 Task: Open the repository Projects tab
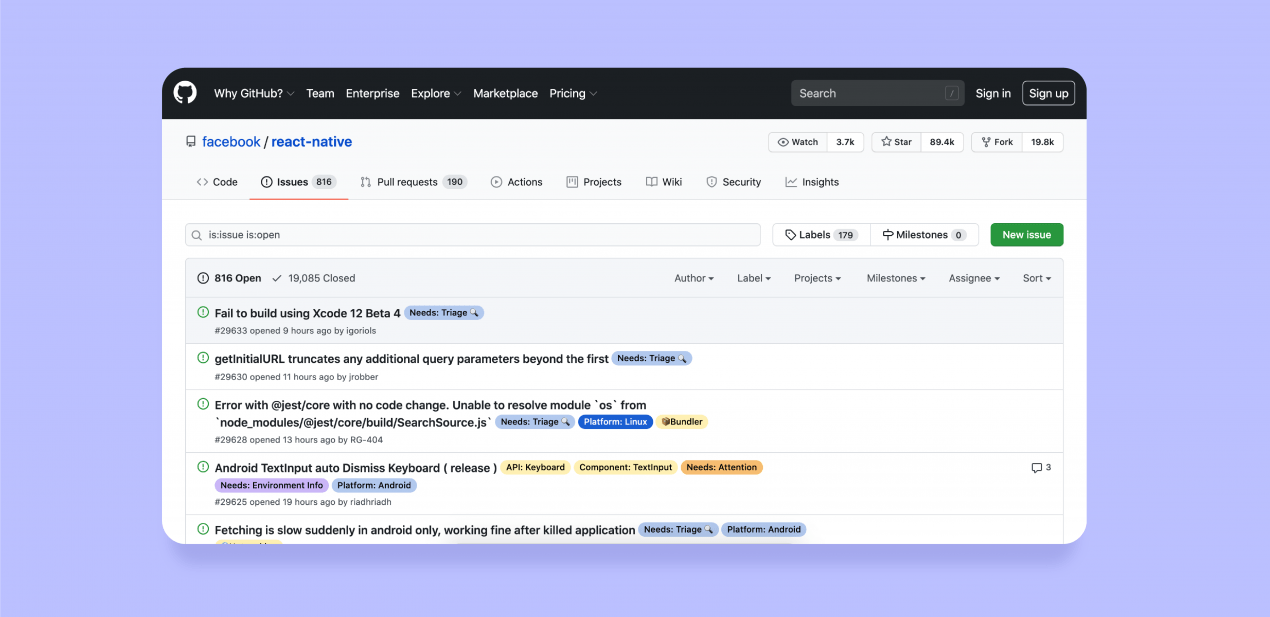[594, 182]
